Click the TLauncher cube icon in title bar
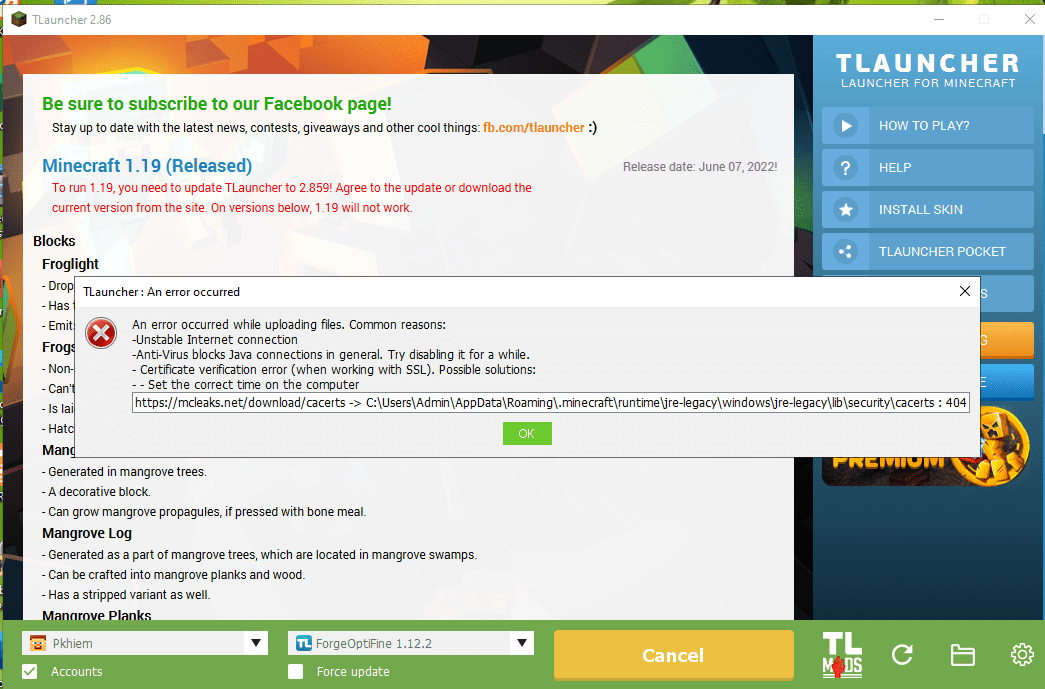The height and width of the screenshot is (689, 1045). [19, 19]
